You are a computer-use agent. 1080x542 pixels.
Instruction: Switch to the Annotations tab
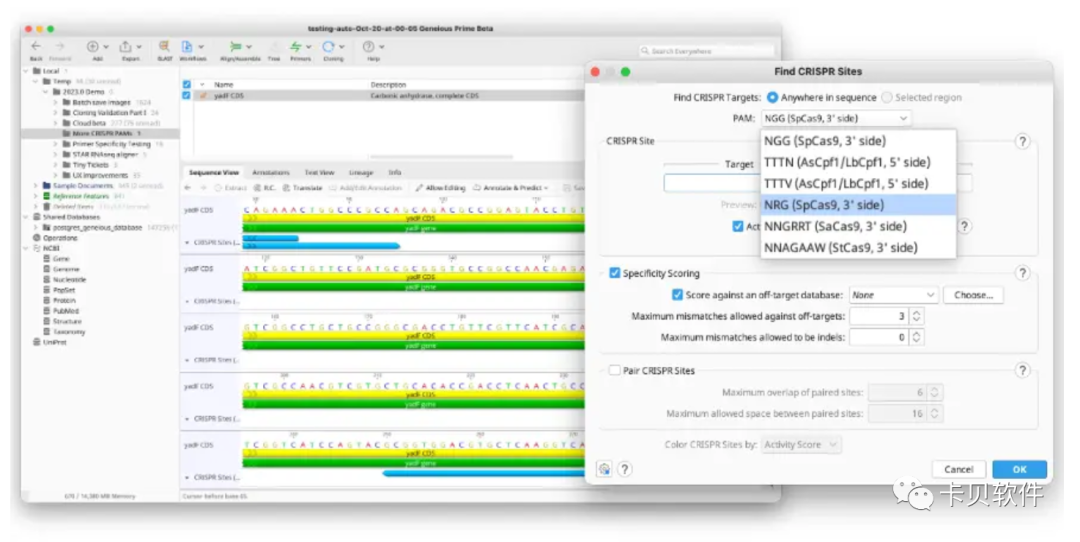(x=271, y=172)
